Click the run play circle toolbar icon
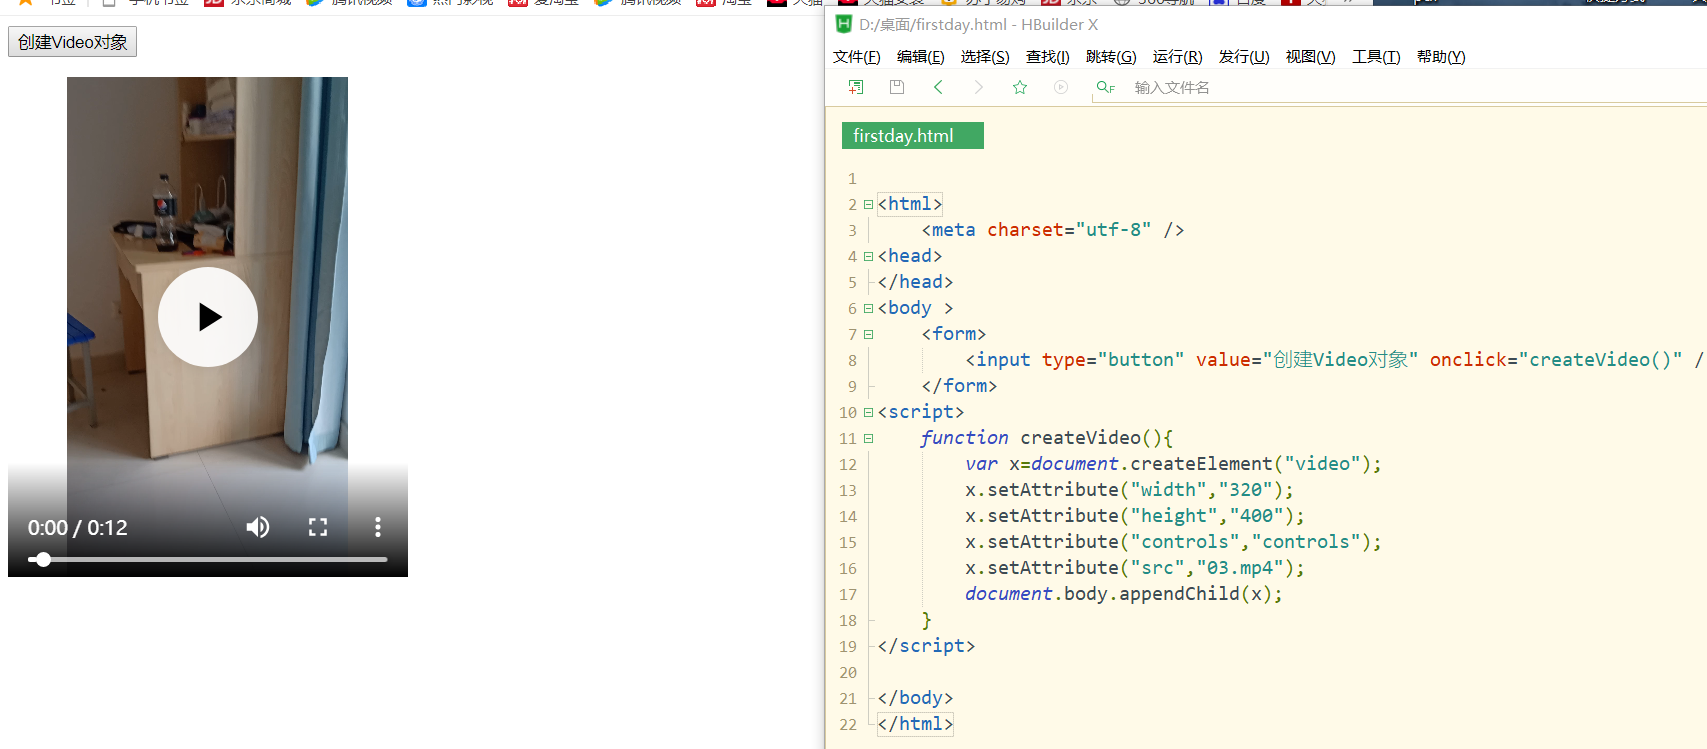1707x749 pixels. tap(1061, 87)
